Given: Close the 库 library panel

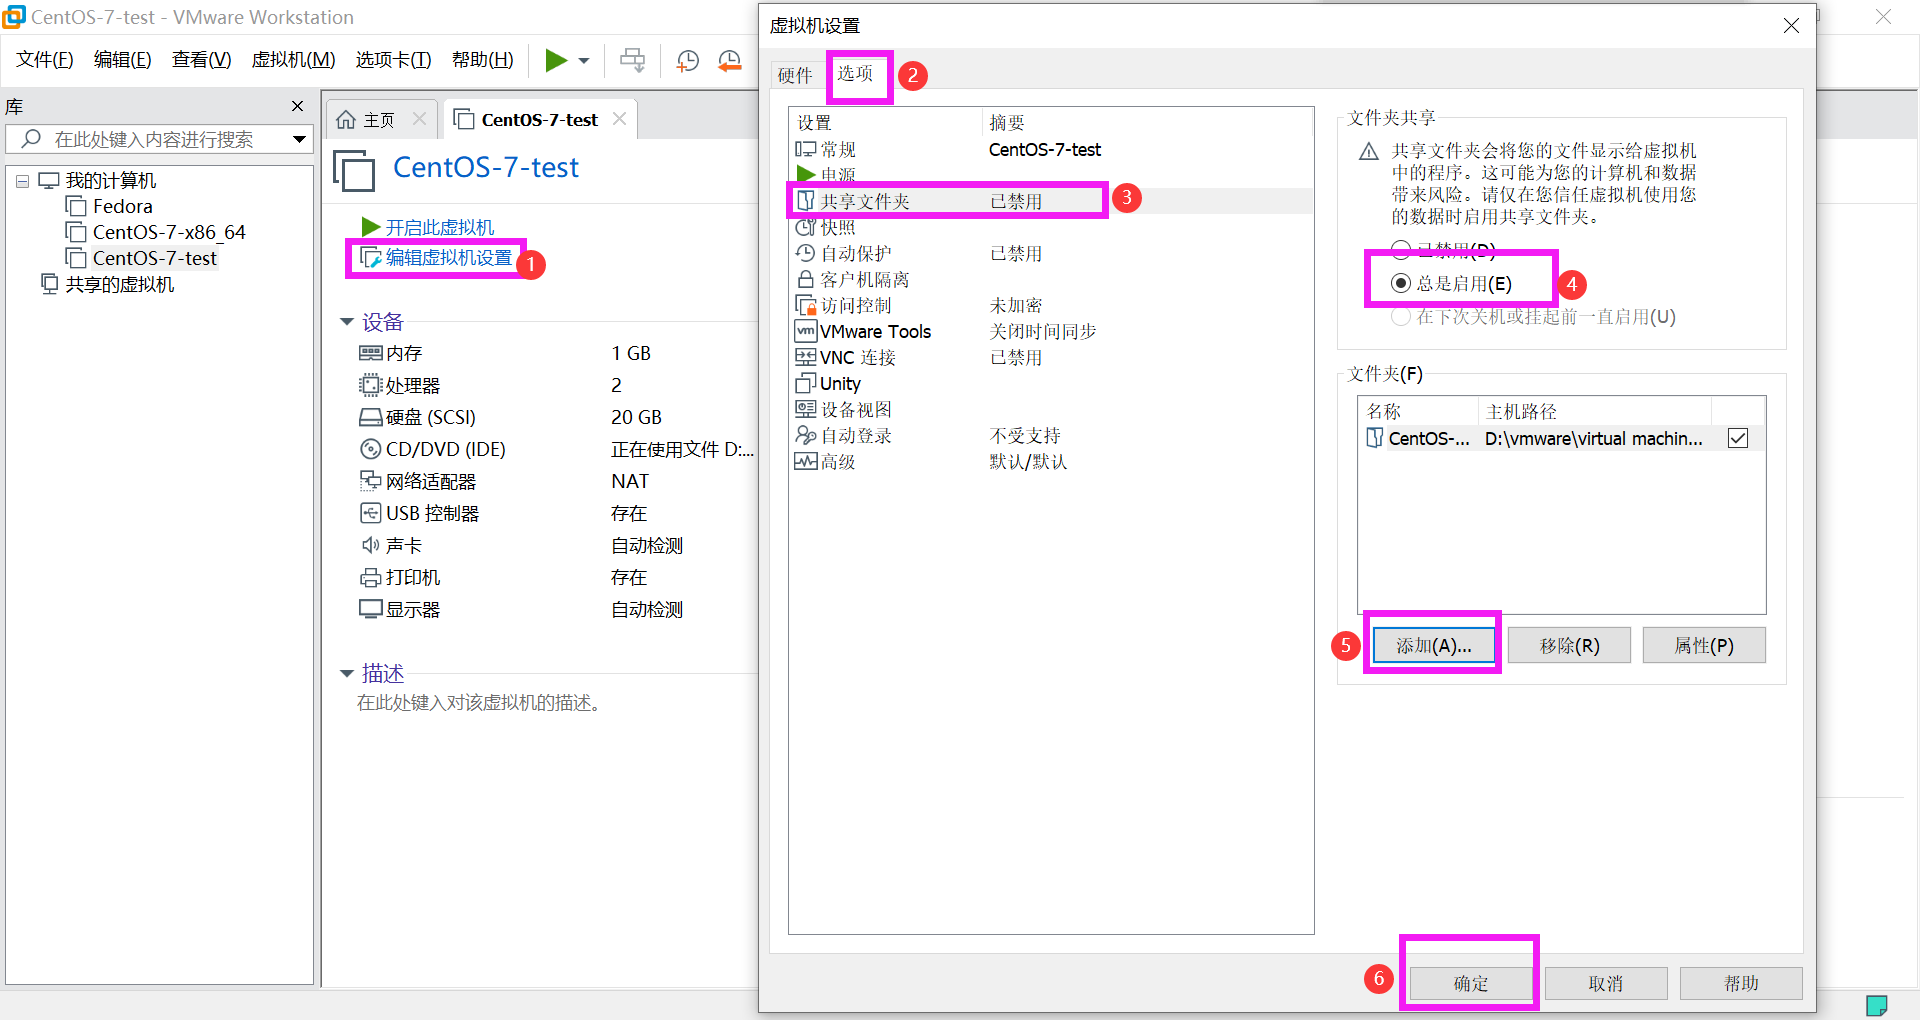Looking at the screenshot, I should [297, 106].
